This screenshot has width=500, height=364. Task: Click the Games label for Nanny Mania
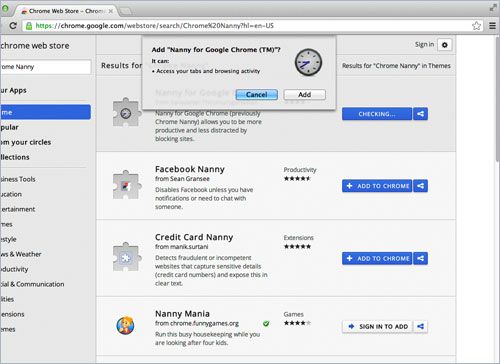(x=293, y=314)
